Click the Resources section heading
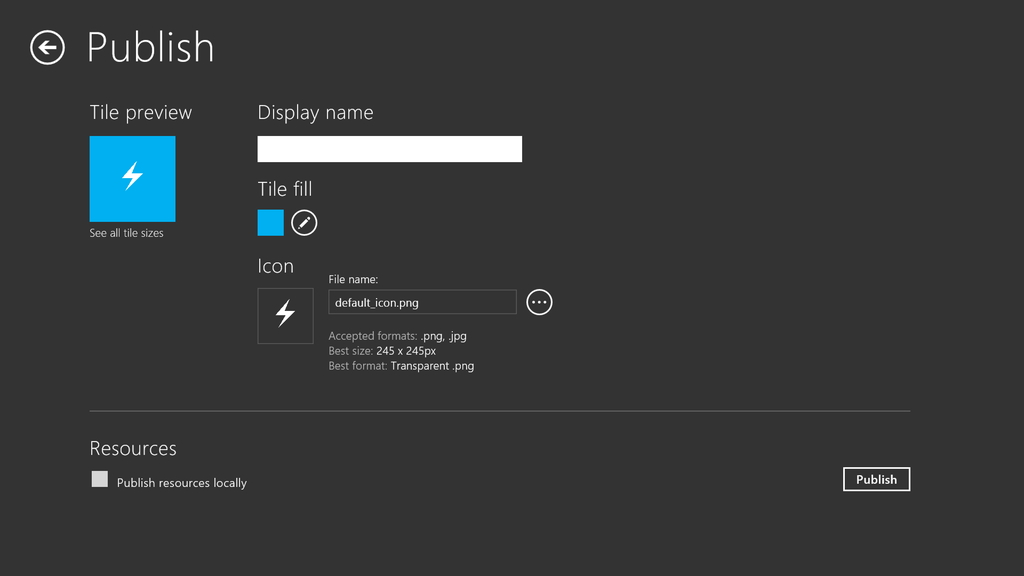Viewport: 1024px width, 576px height. point(133,449)
